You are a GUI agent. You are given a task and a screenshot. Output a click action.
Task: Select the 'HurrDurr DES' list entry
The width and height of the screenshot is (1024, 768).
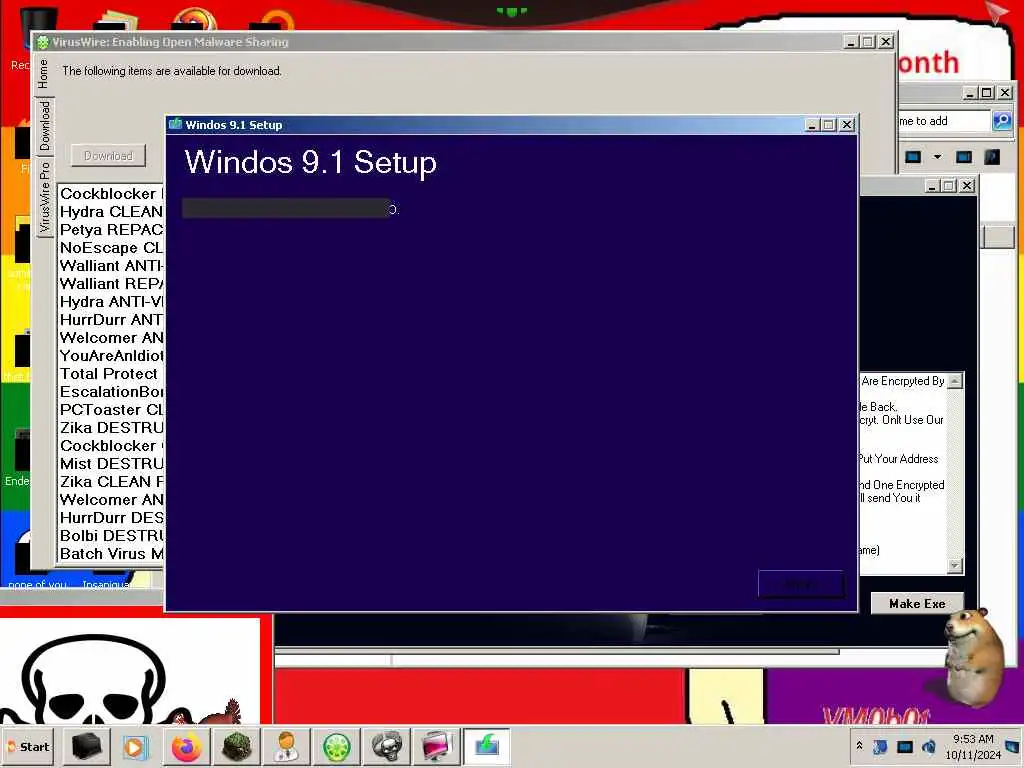tap(111, 518)
